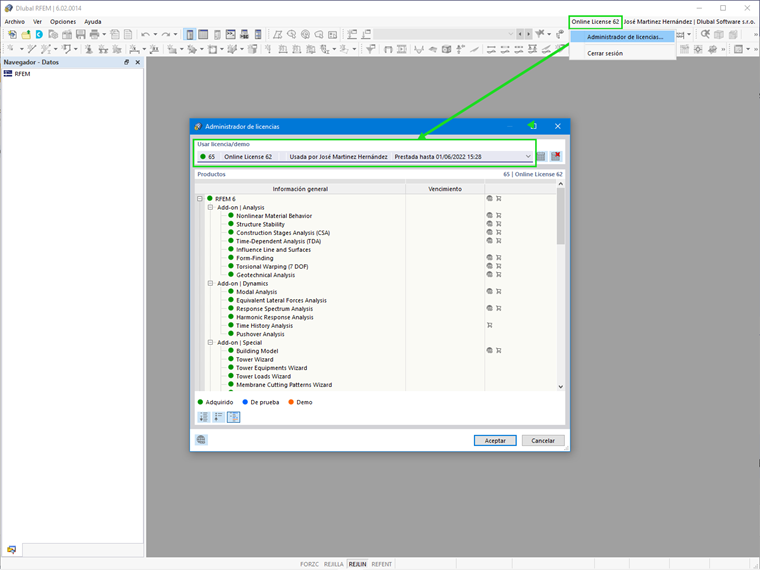Click the return license red X icon

coord(555,156)
